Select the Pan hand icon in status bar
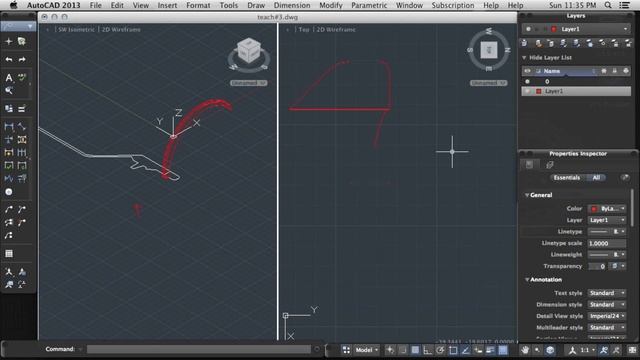The height and width of the screenshot is (360, 640). [x=525, y=350]
